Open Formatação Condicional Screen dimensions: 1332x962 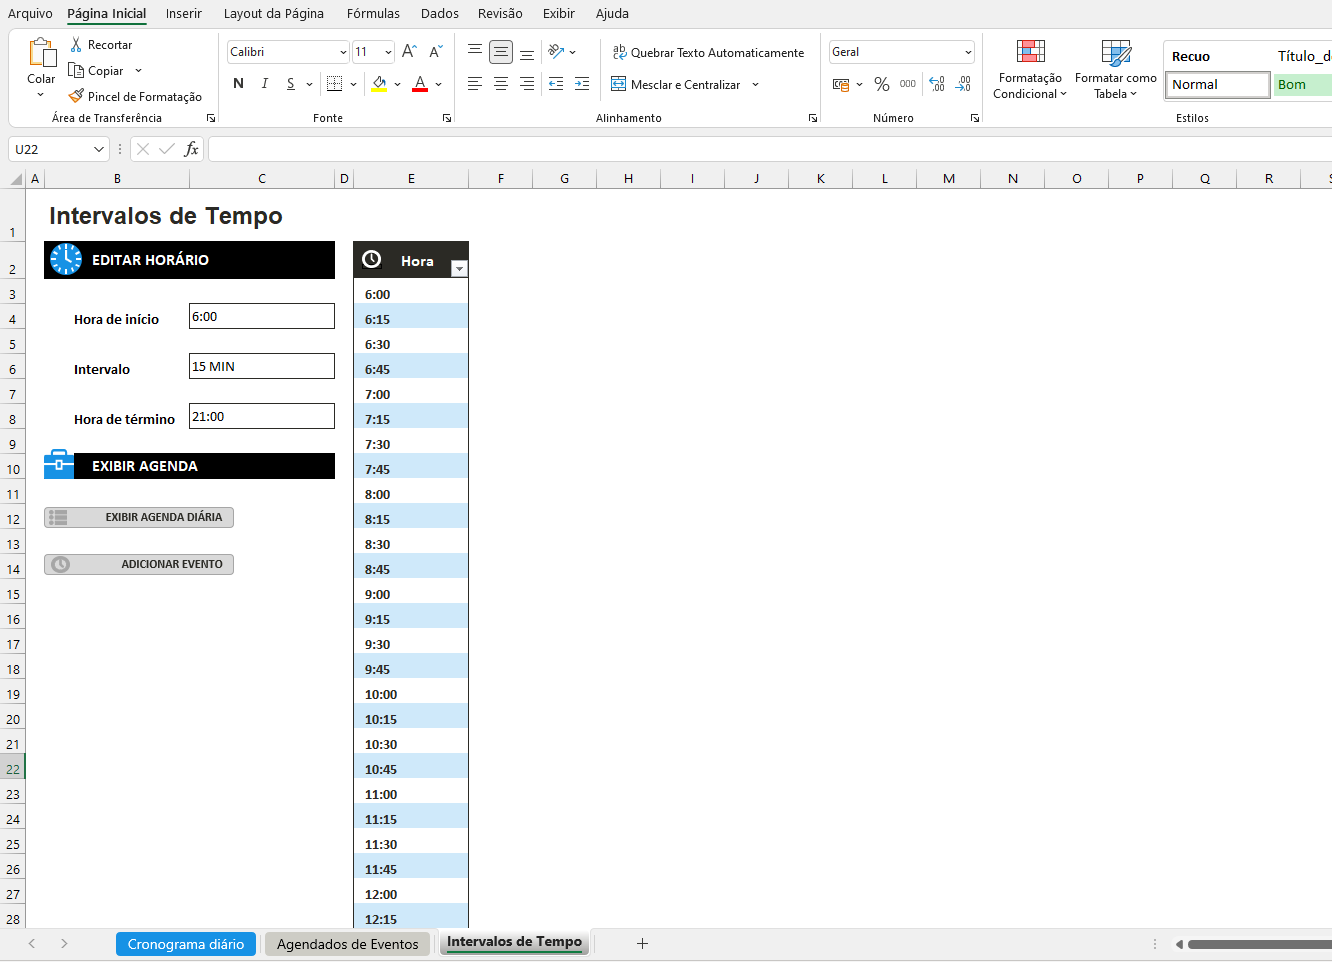pos(1030,69)
